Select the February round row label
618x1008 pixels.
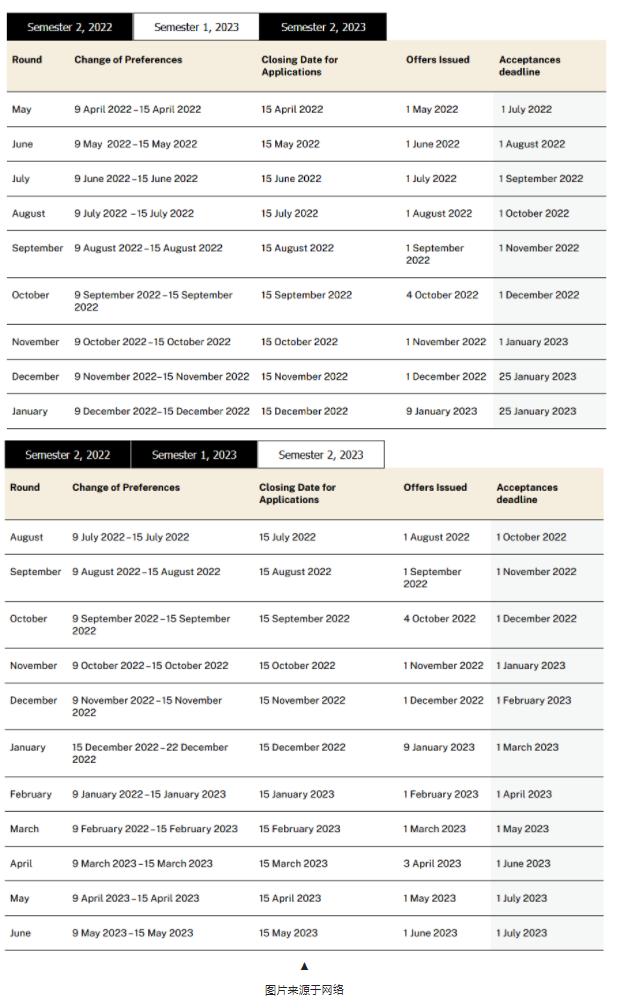(31, 794)
